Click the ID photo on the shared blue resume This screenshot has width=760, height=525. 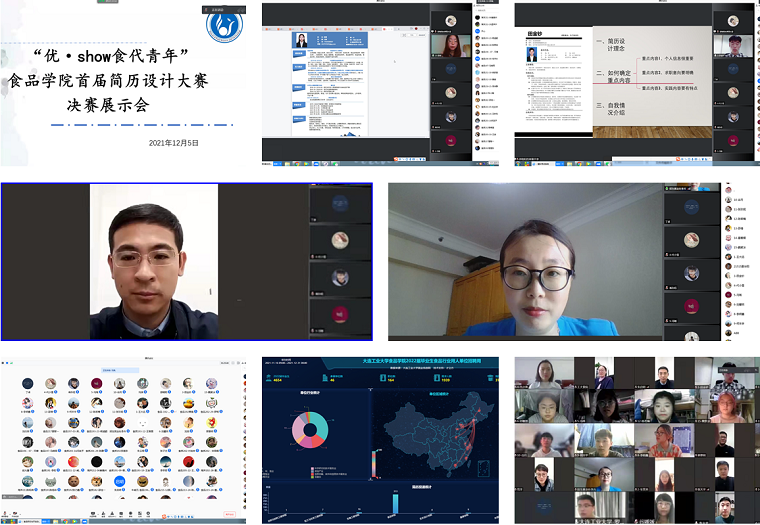pos(301,40)
